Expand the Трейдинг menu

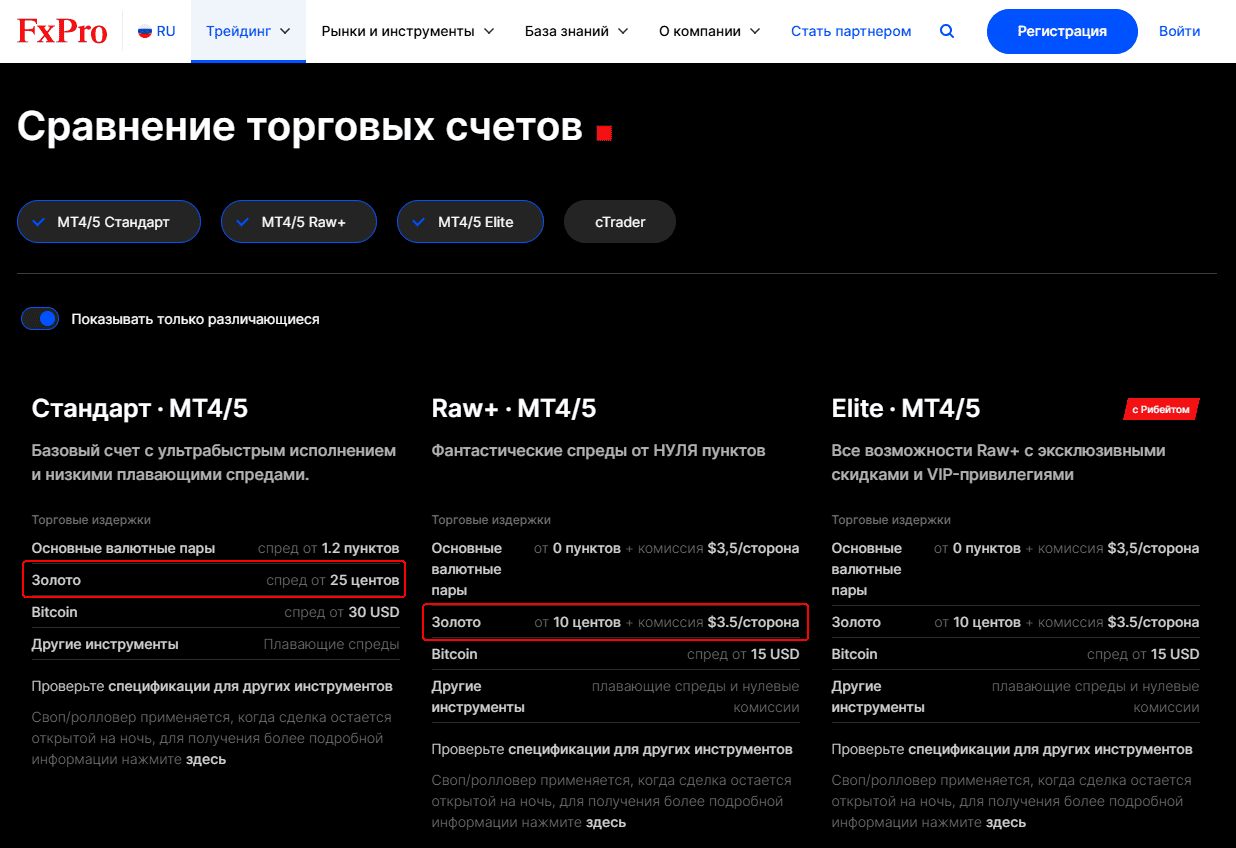coord(248,31)
